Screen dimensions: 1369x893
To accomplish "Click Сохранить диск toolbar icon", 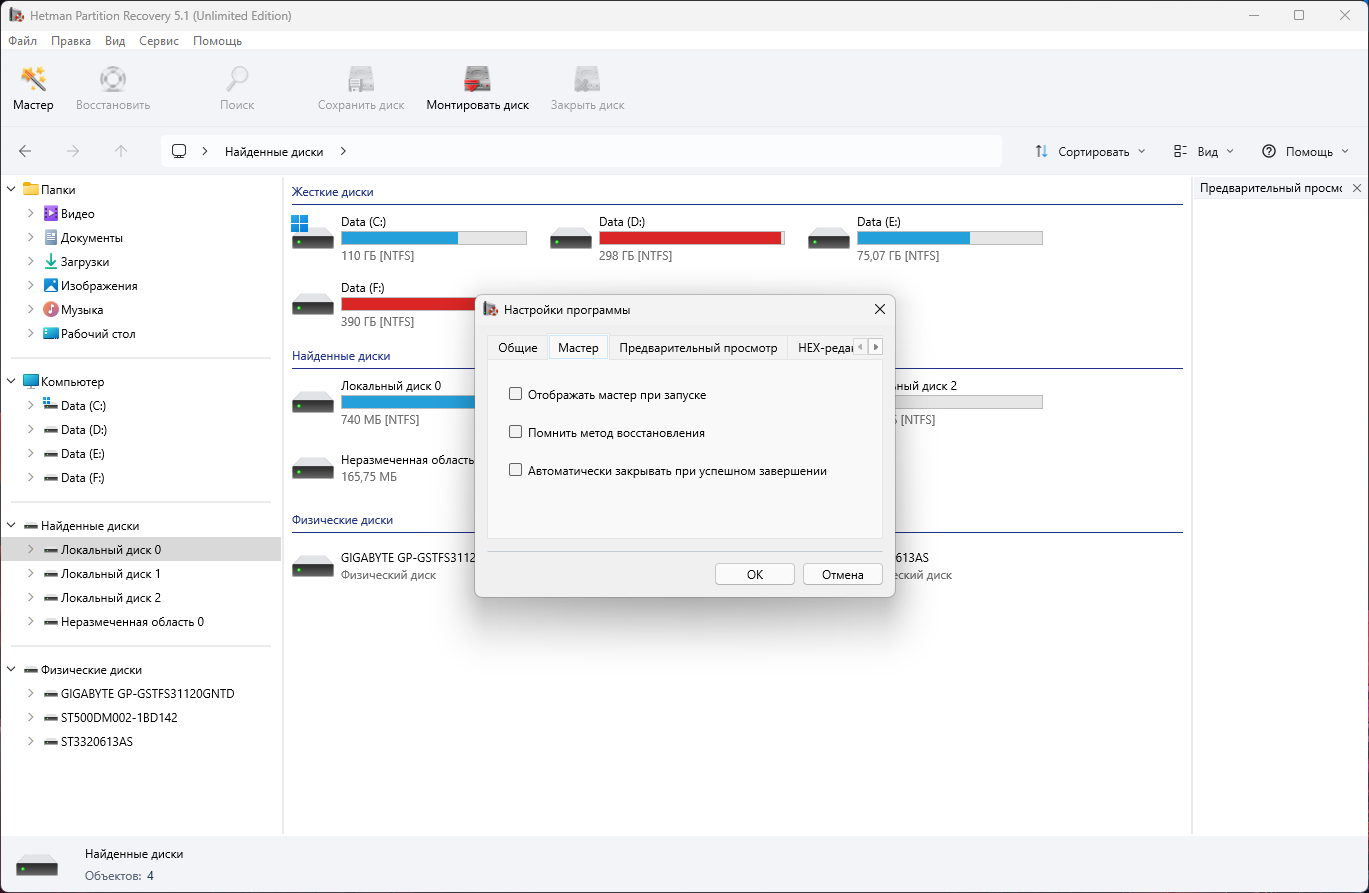I will (x=361, y=80).
